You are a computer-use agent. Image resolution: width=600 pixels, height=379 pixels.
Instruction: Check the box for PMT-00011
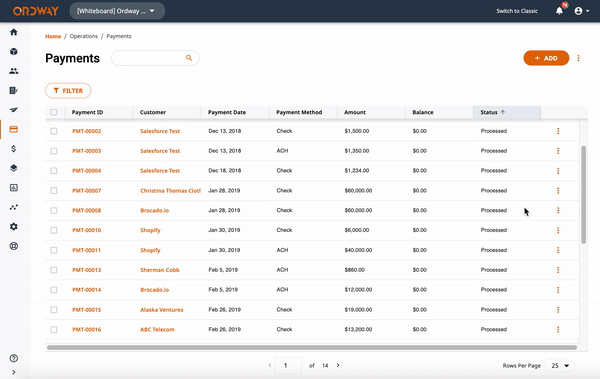click(54, 250)
